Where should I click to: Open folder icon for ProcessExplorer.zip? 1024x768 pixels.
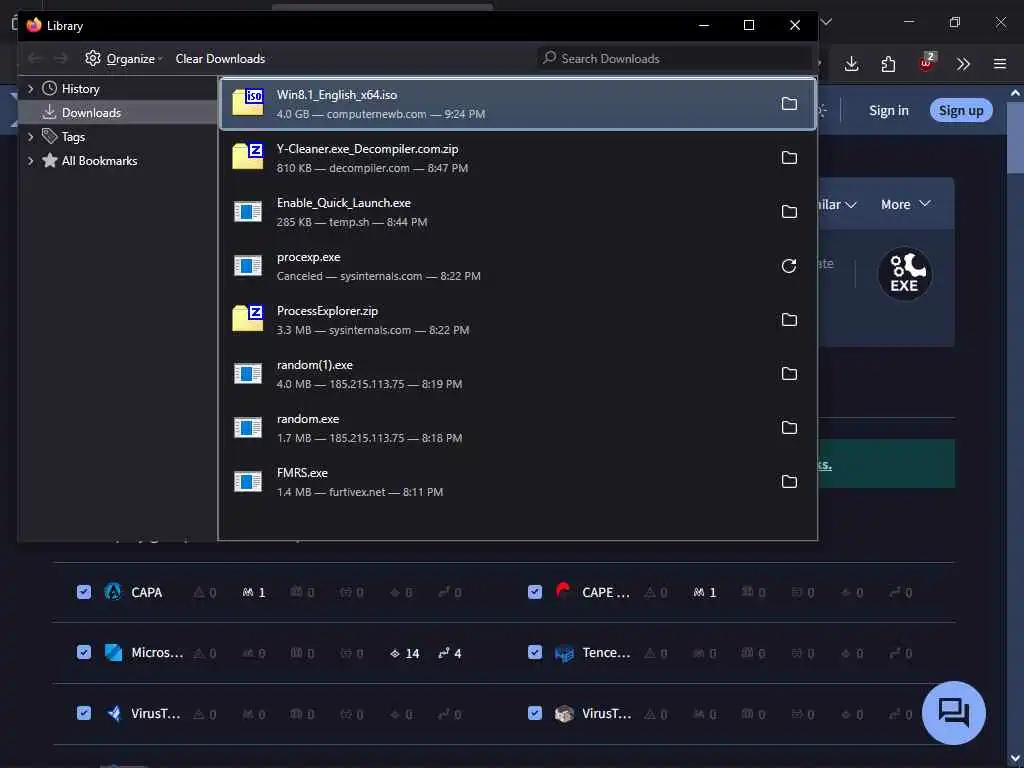click(789, 320)
